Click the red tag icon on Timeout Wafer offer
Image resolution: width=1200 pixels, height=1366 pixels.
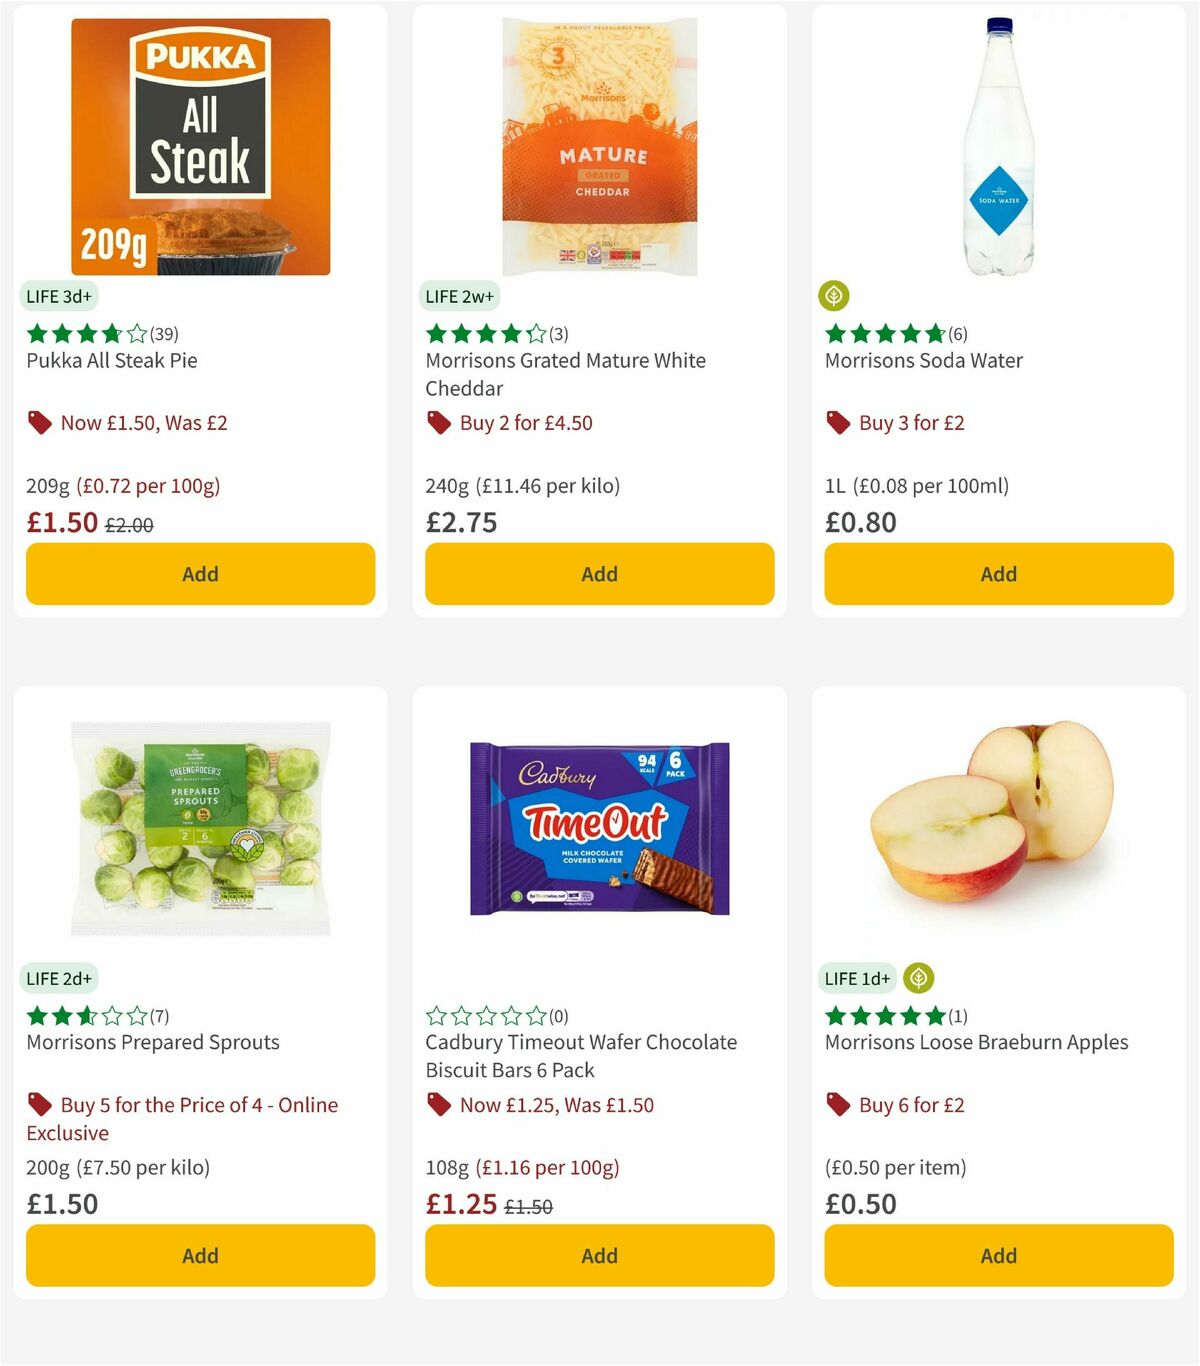point(438,1105)
